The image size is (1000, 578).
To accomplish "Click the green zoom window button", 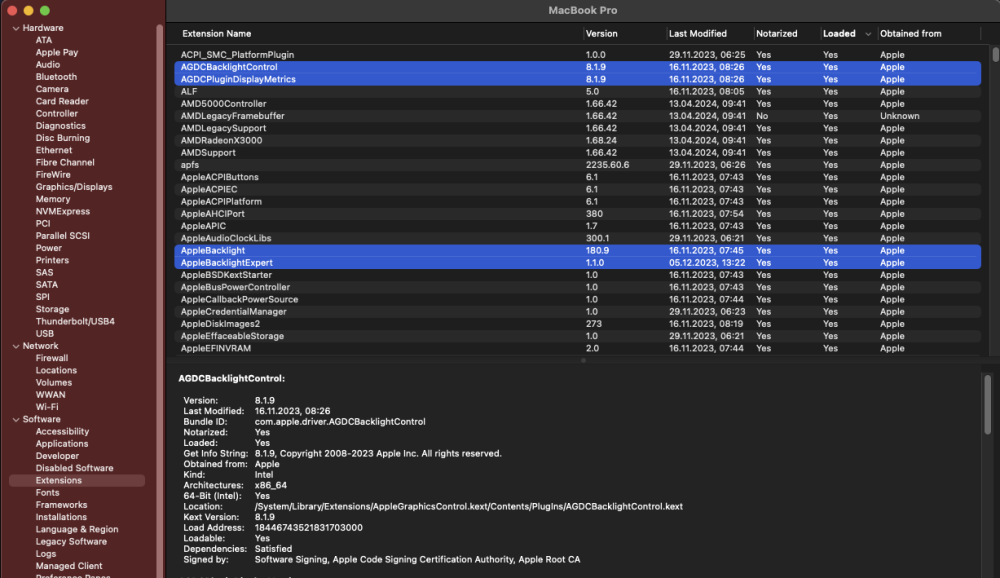I will pyautogui.click(x=45, y=10).
